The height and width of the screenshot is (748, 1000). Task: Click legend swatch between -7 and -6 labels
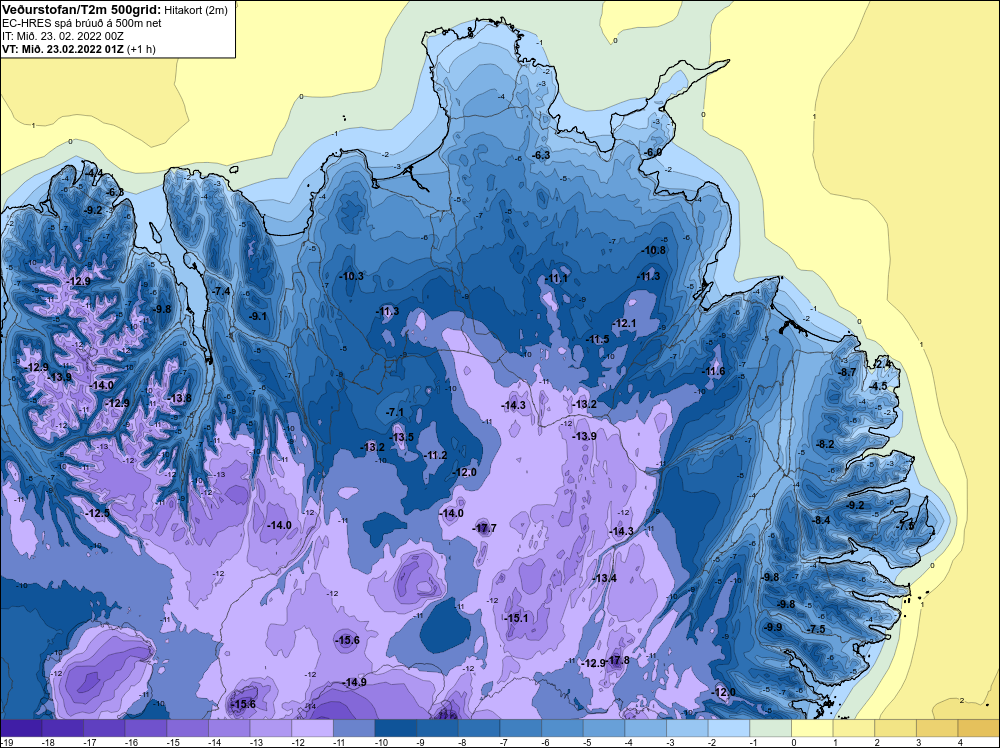pos(520,728)
